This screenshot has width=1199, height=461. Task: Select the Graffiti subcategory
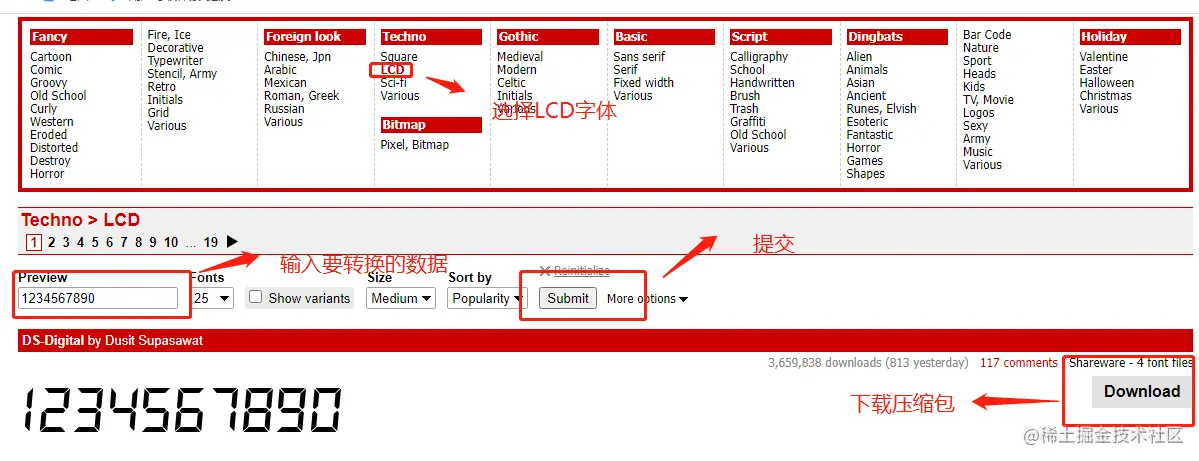point(747,122)
